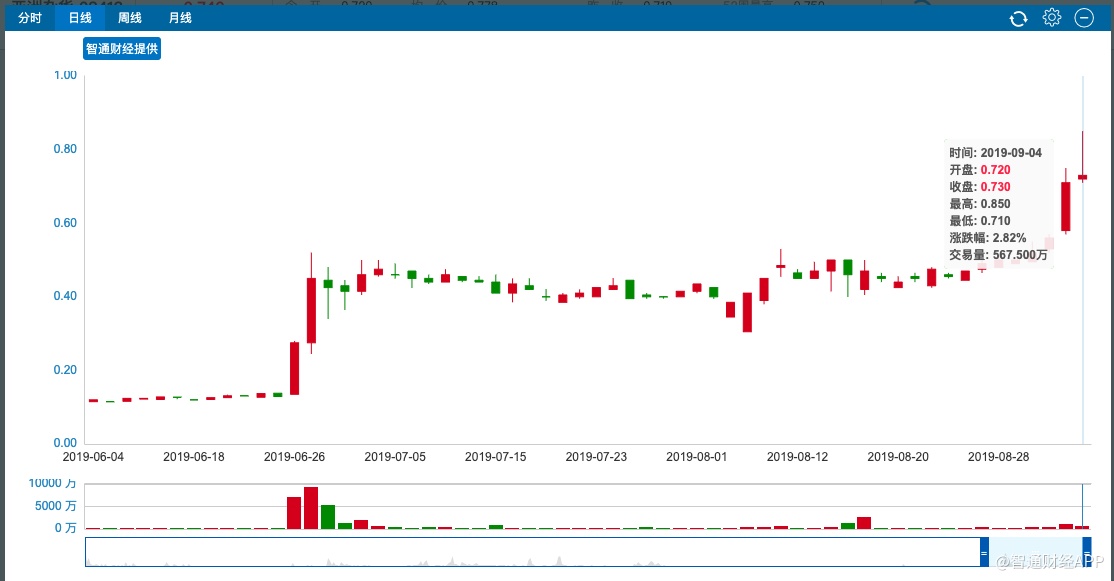Screen dimensions: 1114x581
Task: Click the refresh icon in header
Action: 1018,18
